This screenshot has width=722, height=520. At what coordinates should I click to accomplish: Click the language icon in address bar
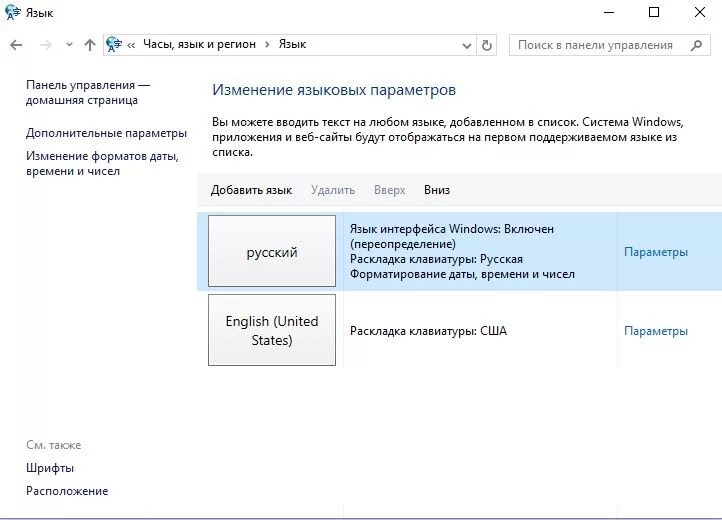point(114,45)
